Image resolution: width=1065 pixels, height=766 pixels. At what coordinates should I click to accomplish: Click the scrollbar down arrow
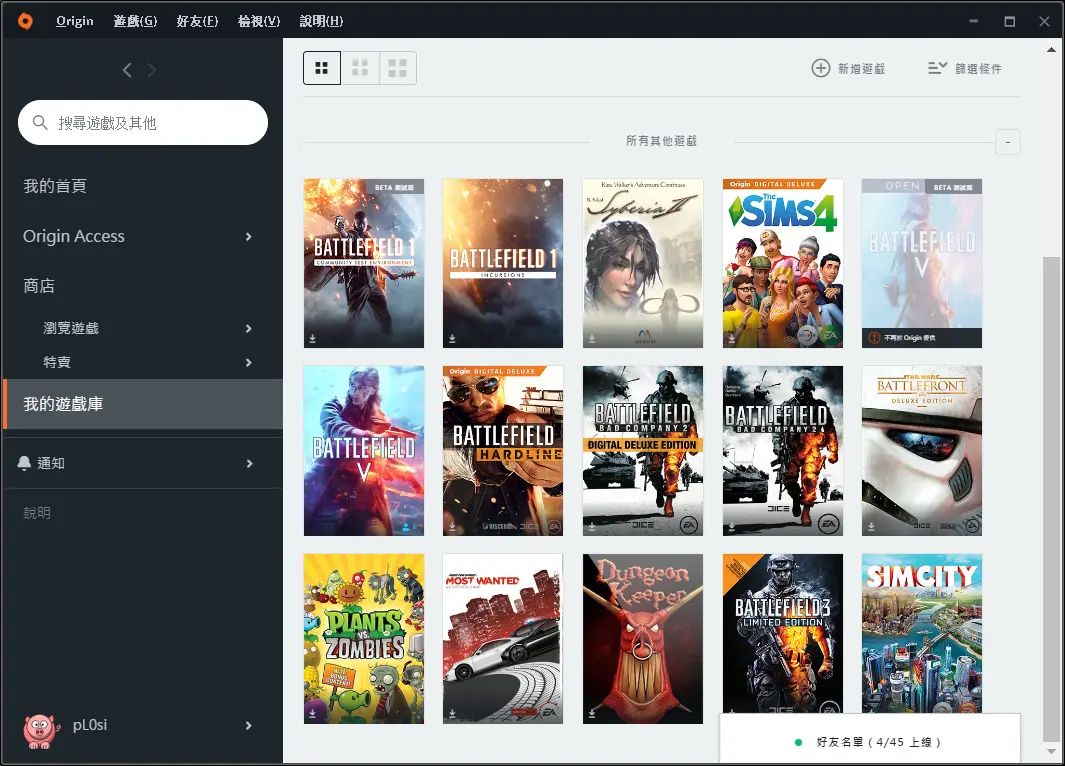(1051, 752)
